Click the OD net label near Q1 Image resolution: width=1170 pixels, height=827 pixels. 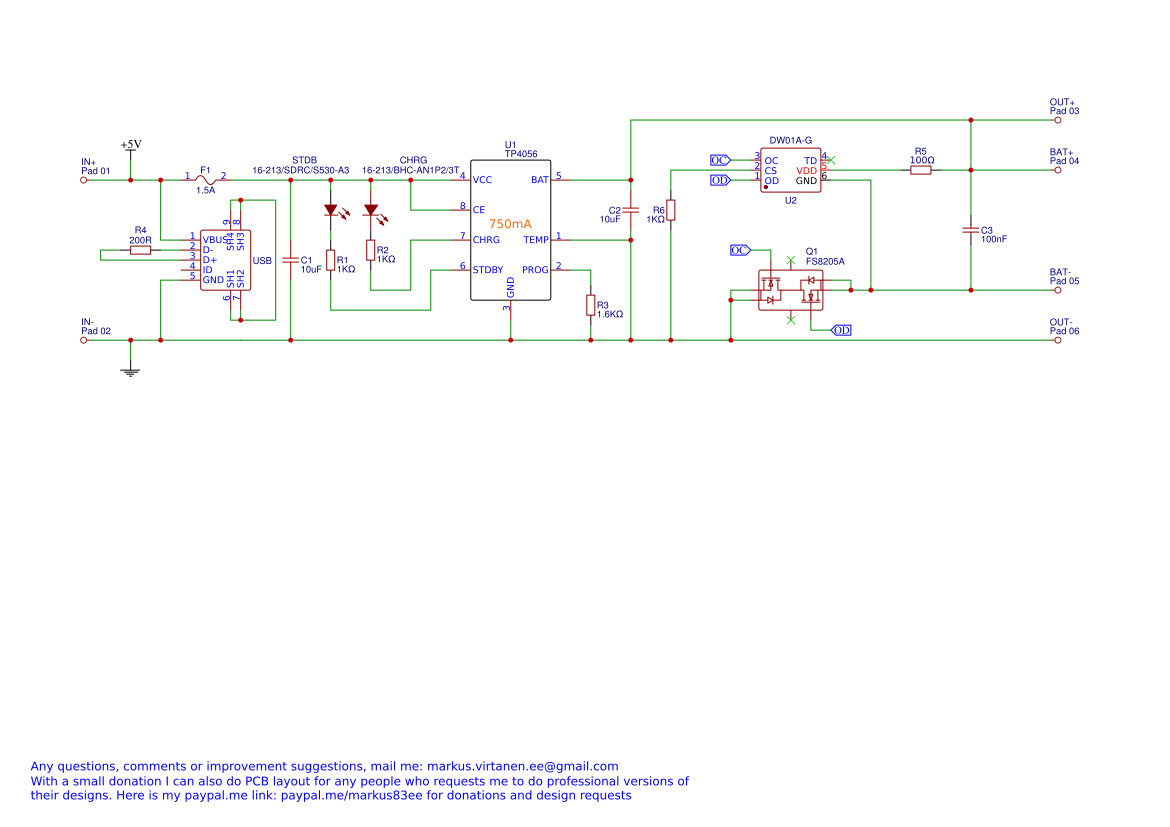coord(841,330)
